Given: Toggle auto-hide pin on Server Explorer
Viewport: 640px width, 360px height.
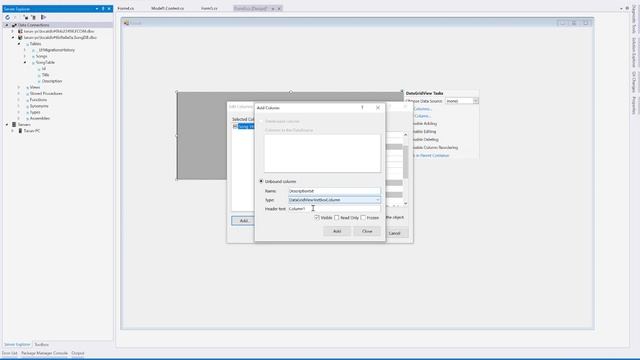Looking at the screenshot, I should 103,9.
